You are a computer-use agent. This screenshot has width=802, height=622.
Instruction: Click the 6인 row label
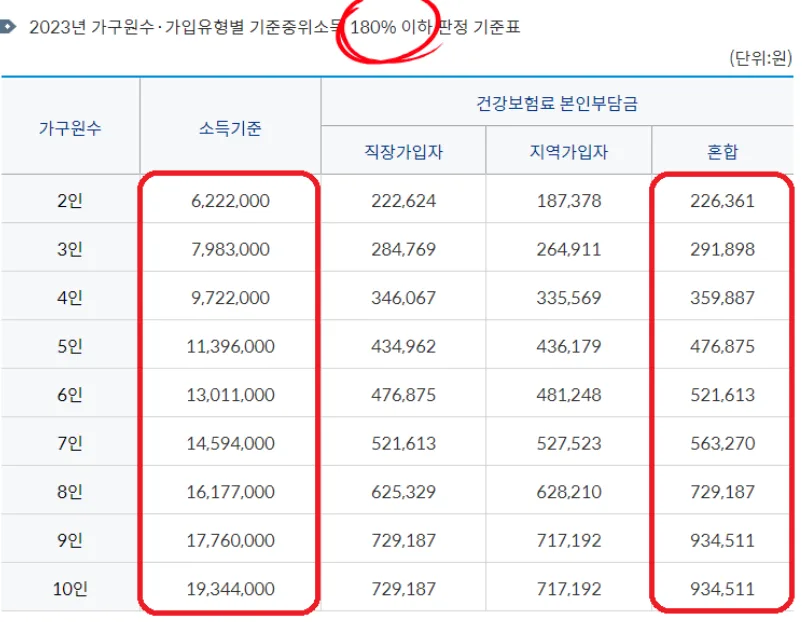(x=70, y=395)
